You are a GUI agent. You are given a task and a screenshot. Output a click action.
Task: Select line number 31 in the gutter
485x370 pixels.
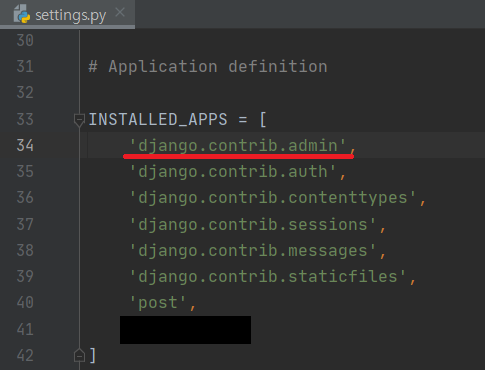[25, 67]
